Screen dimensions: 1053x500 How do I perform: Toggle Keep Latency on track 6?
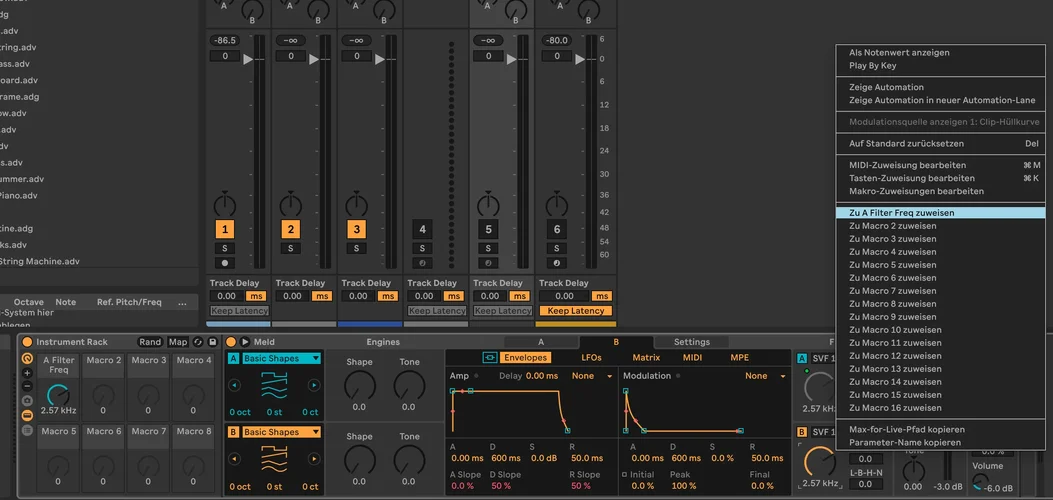(x=575, y=311)
